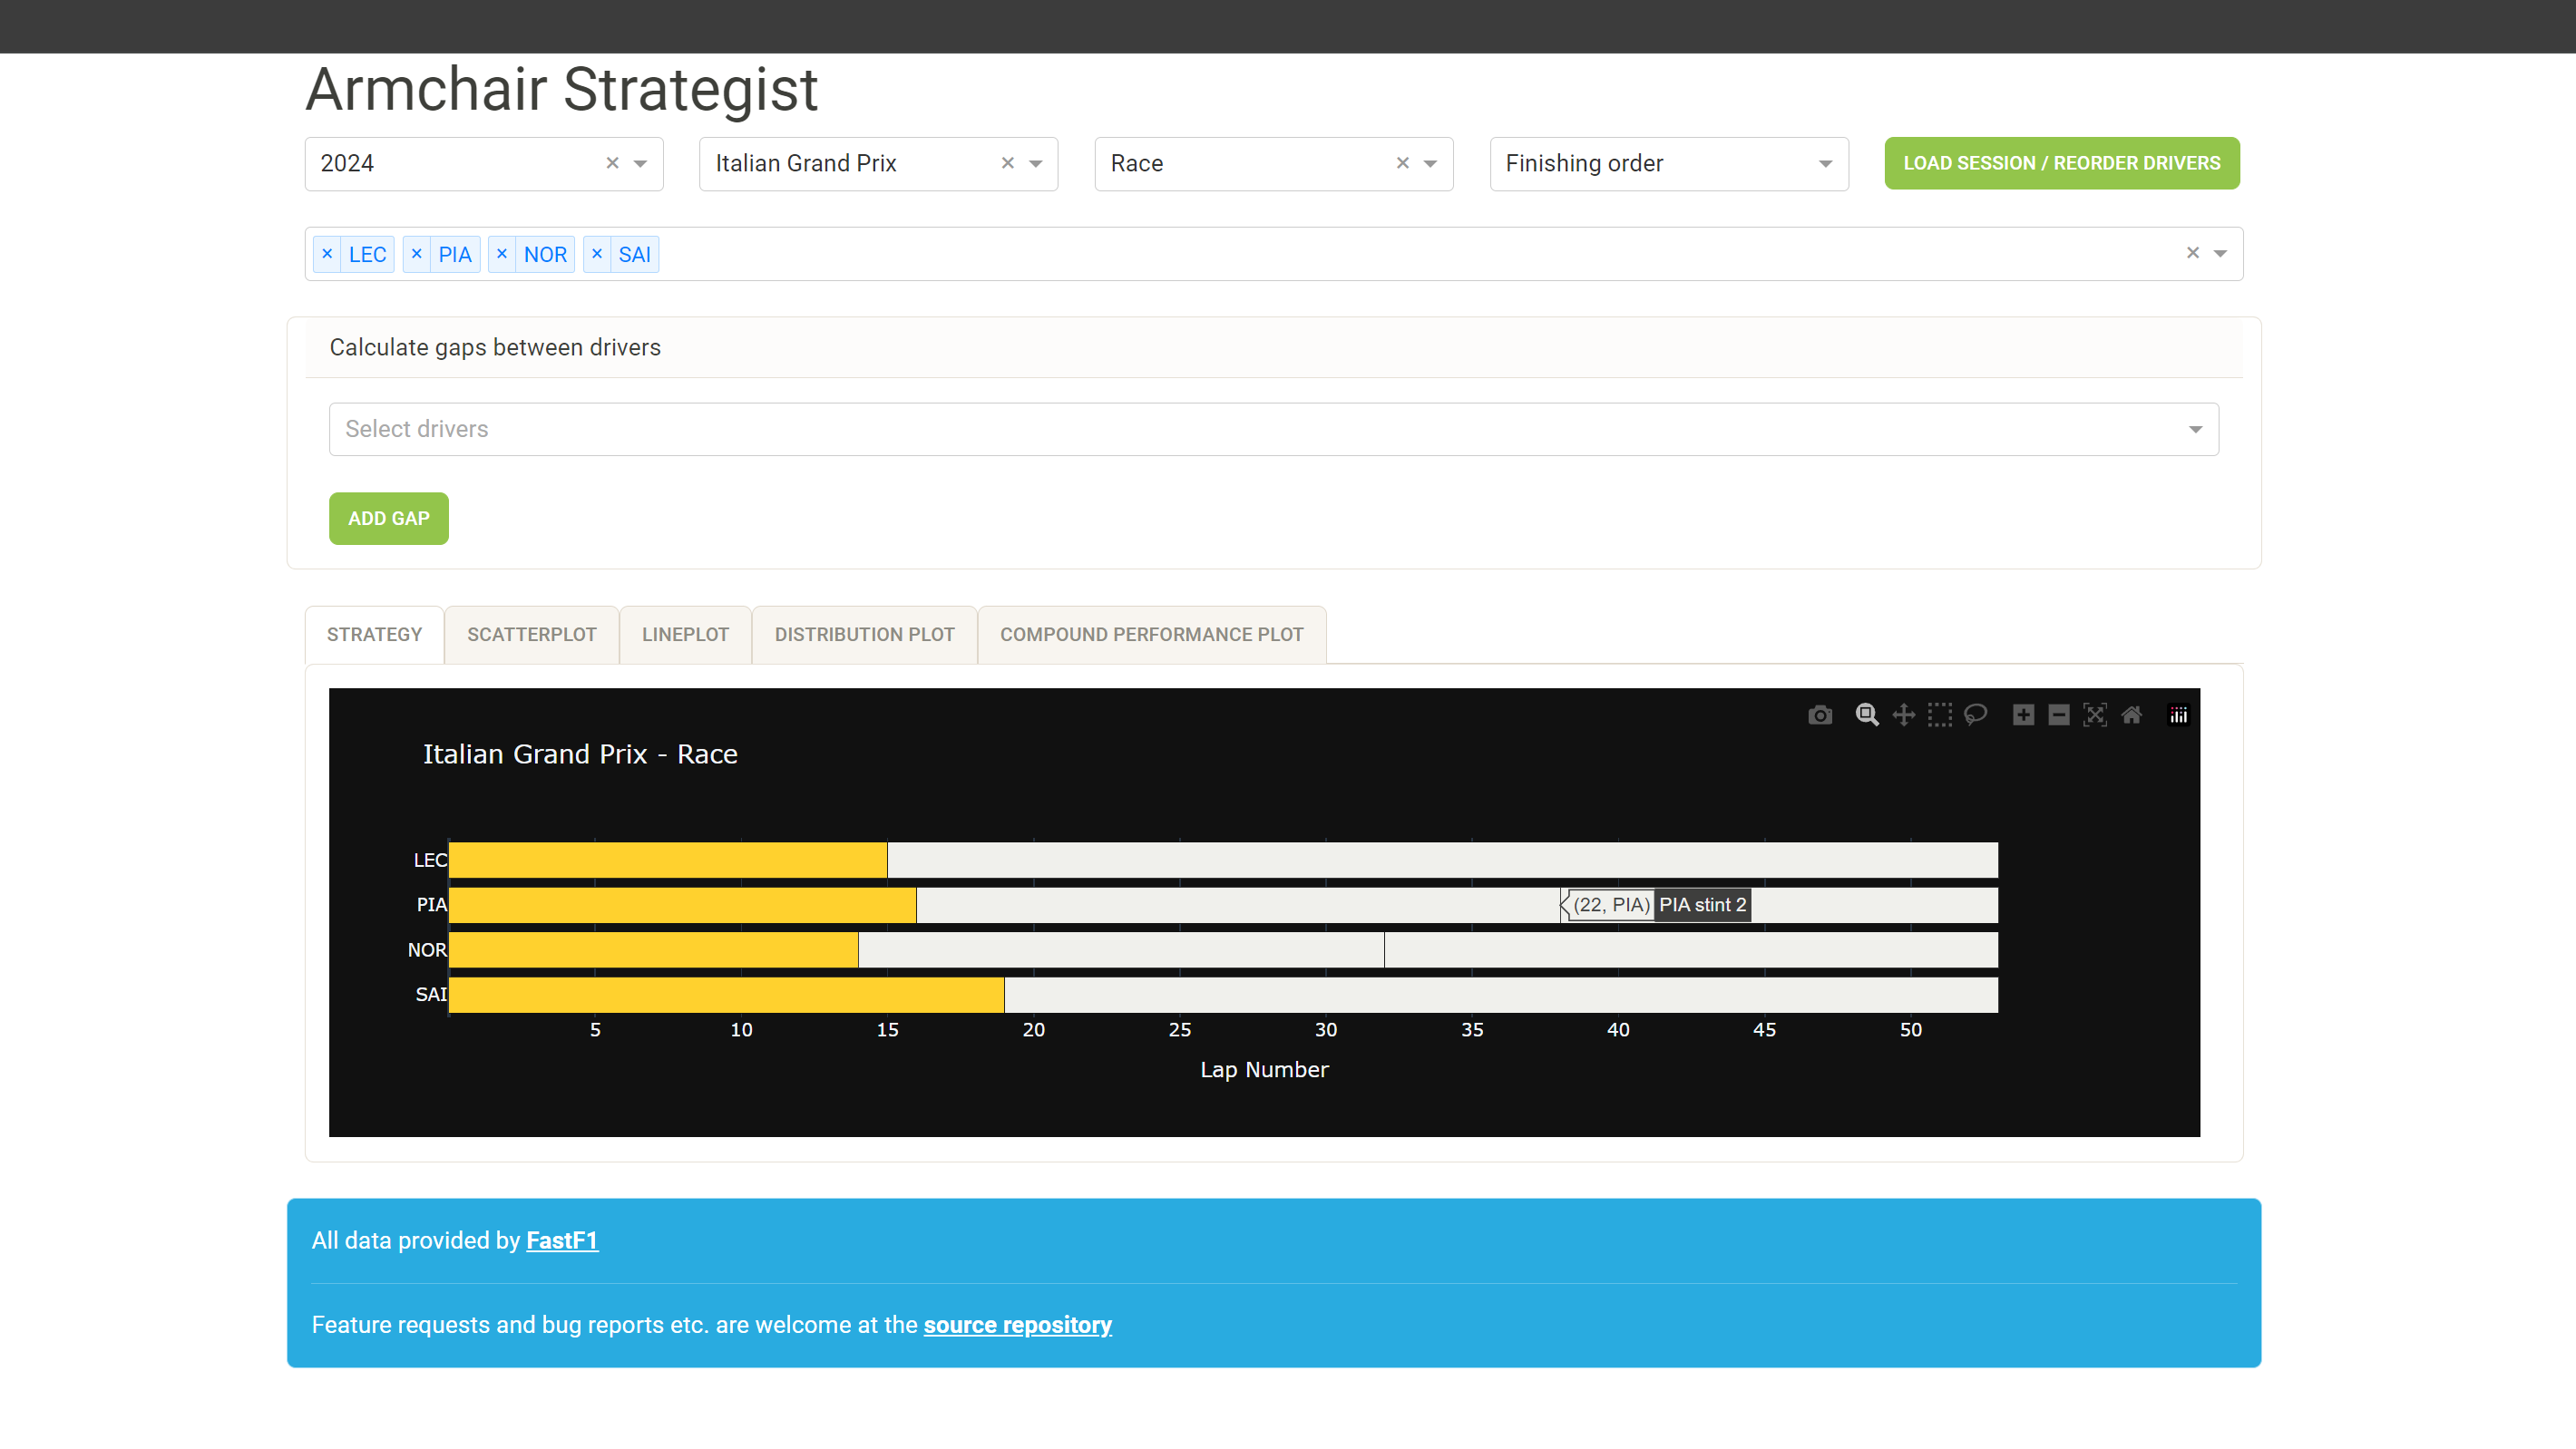Download the plot as a PNG image

coord(1820,714)
